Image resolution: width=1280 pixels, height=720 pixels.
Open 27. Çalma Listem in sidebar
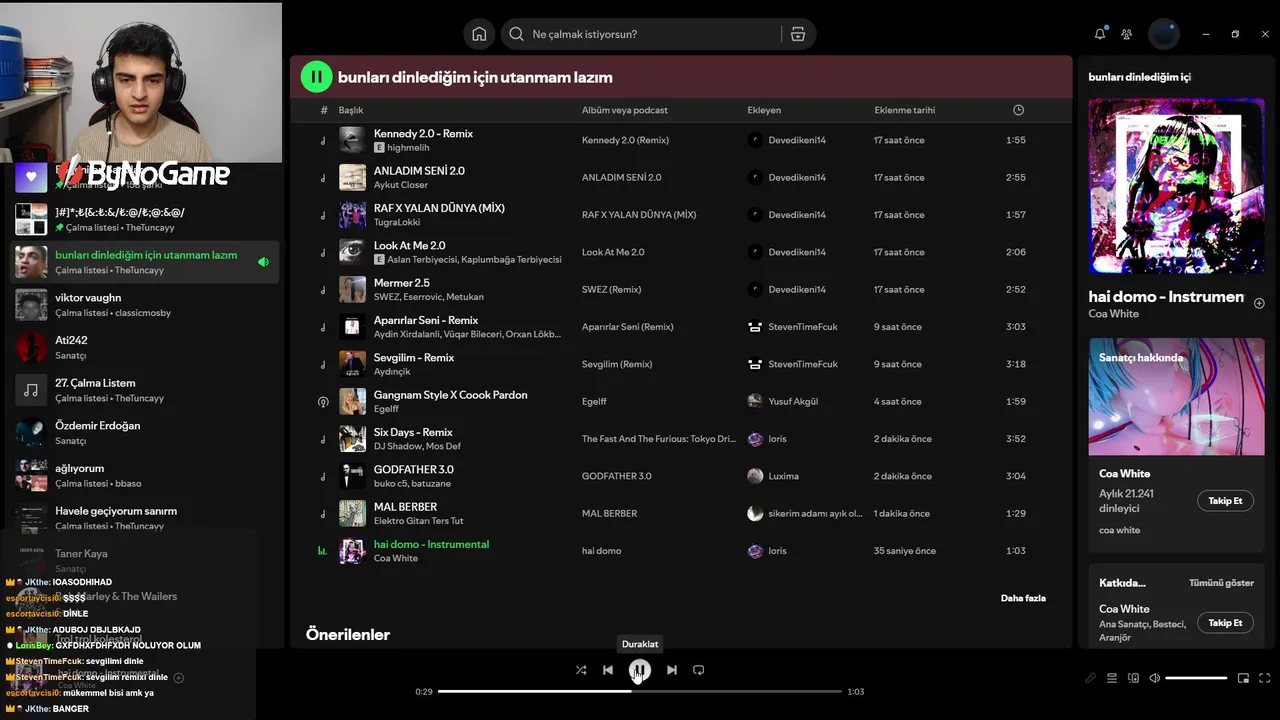(145, 390)
